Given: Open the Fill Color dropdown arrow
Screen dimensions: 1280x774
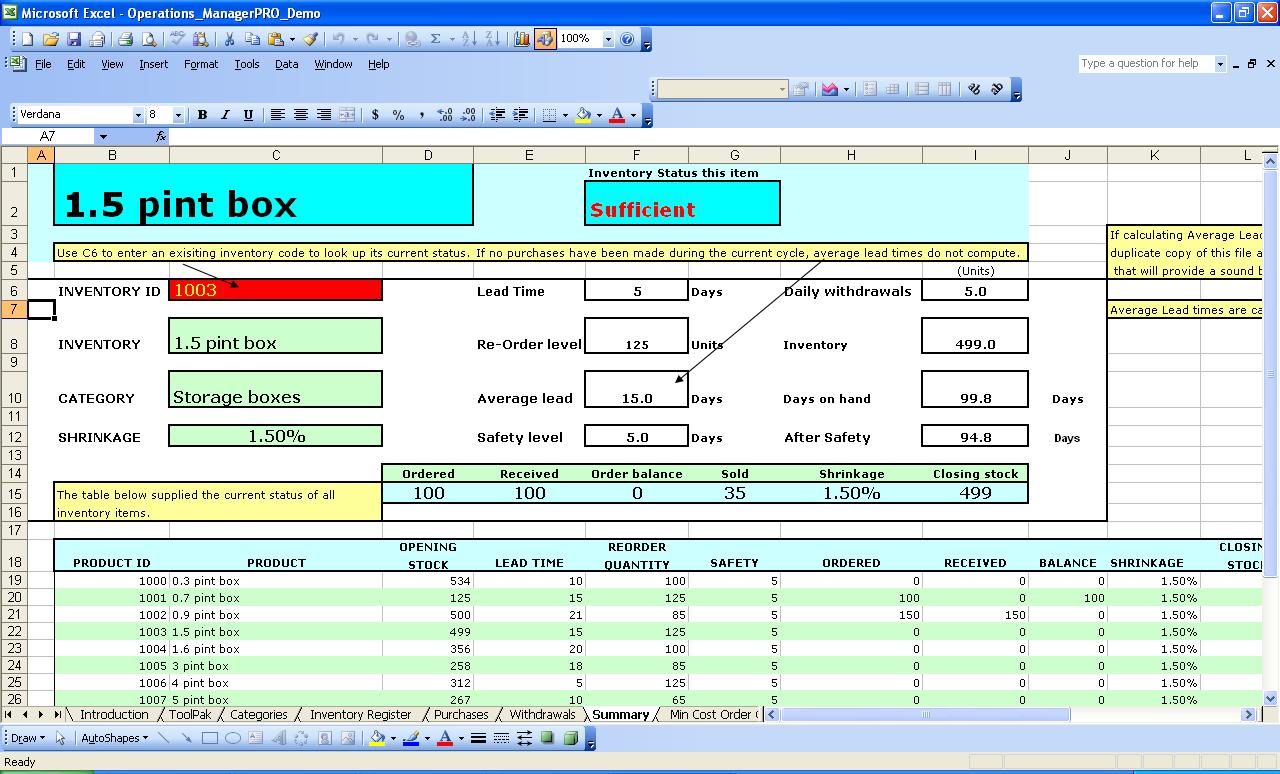Looking at the screenshot, I should click(x=600, y=114).
